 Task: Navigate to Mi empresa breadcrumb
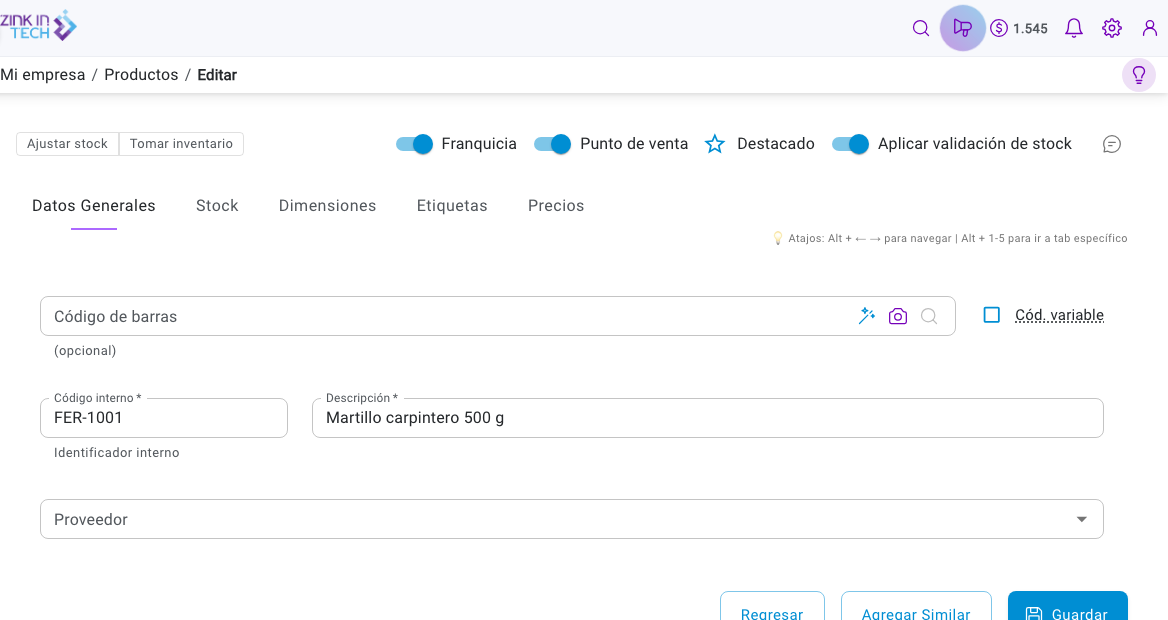42,75
